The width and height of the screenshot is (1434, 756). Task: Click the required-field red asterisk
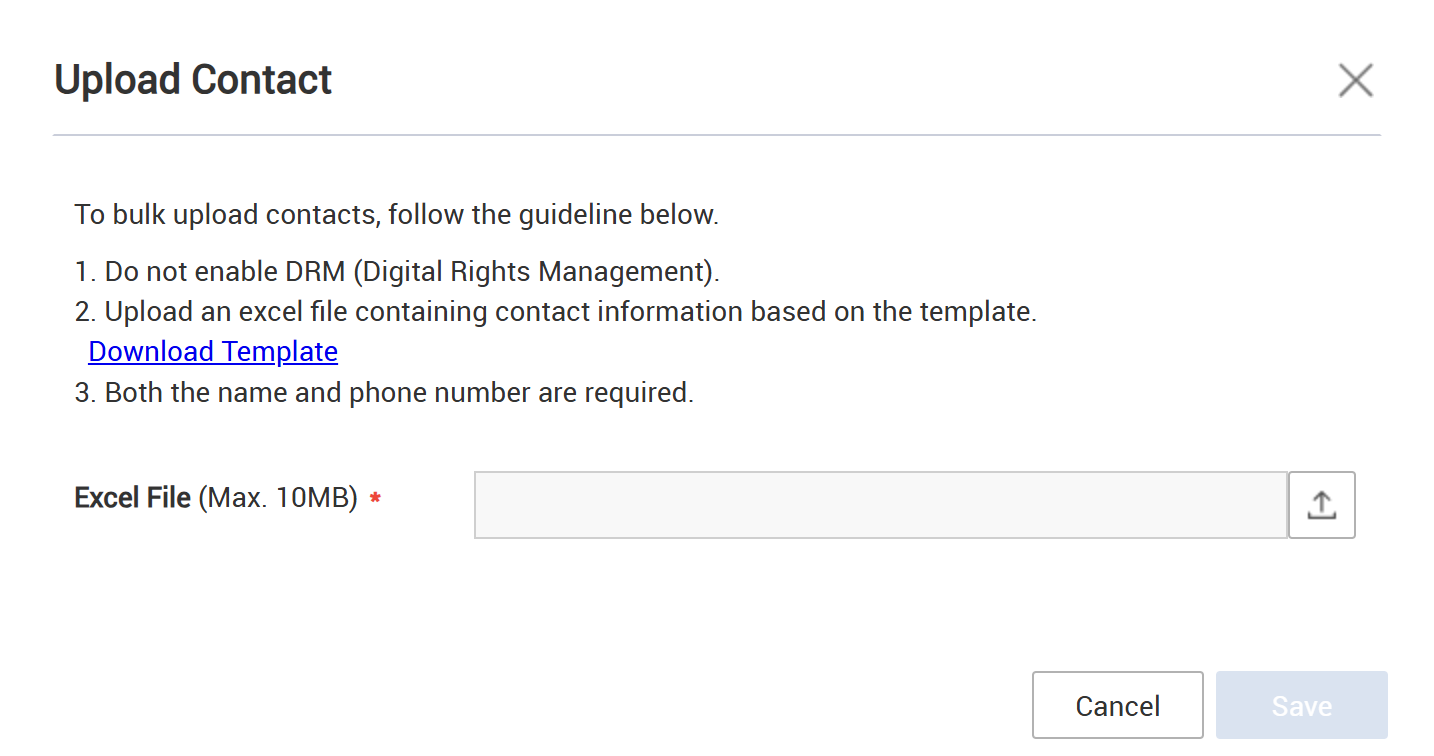(x=375, y=499)
